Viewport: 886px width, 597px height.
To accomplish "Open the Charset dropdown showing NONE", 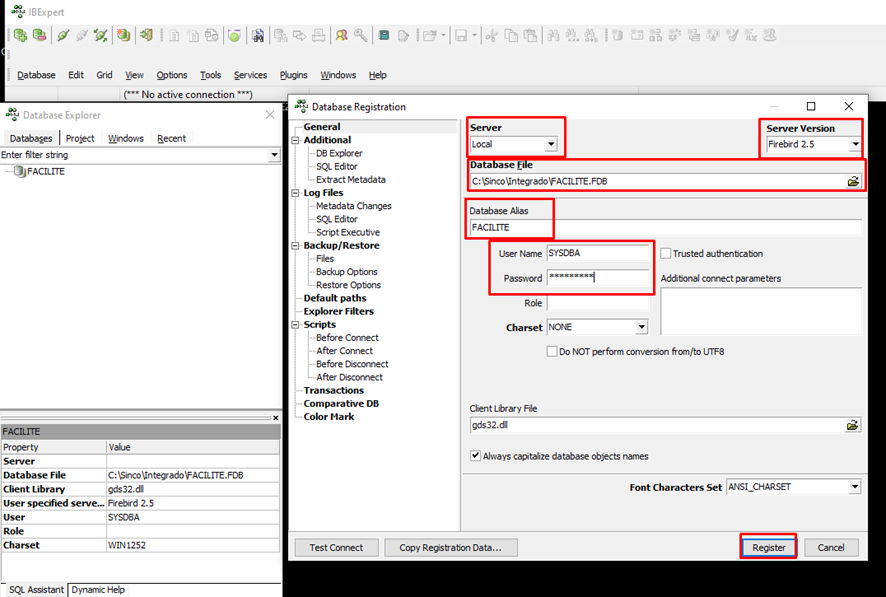I will [x=641, y=328].
